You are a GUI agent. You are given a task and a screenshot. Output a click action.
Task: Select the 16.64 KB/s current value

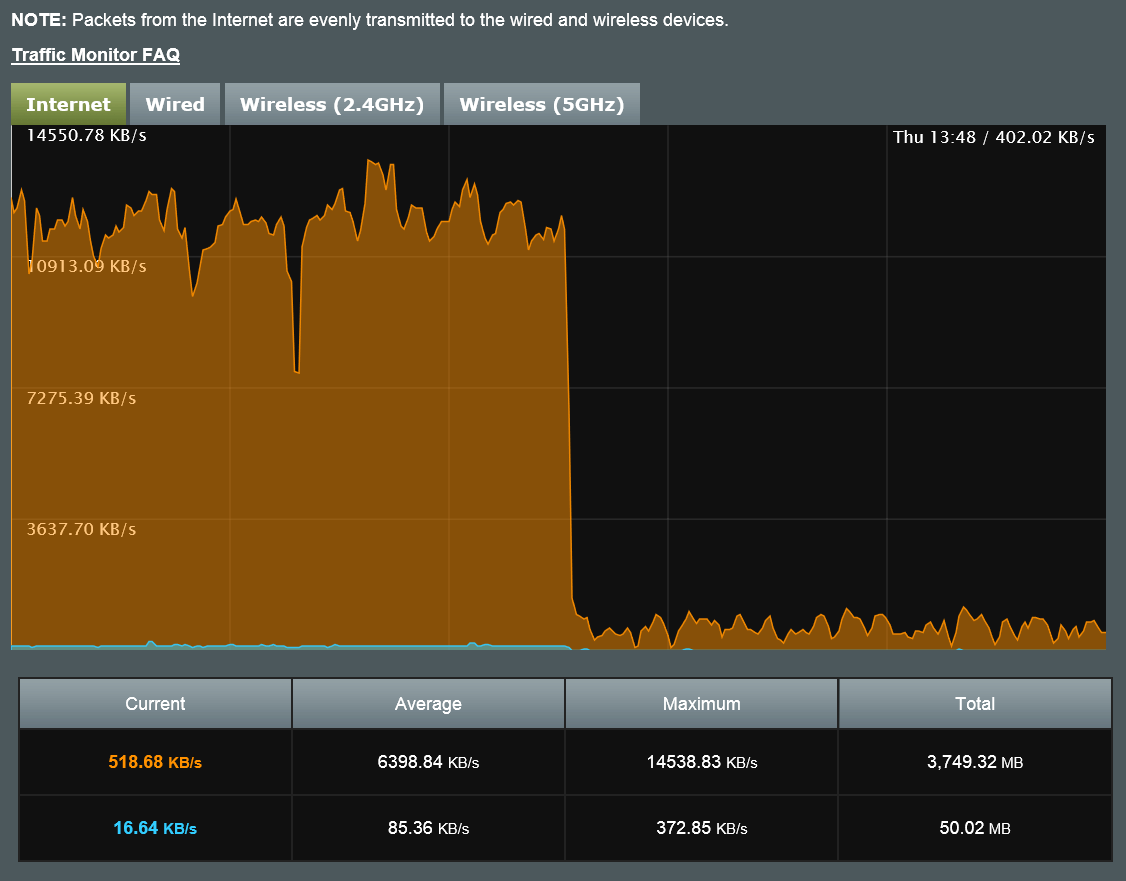pyautogui.click(x=155, y=828)
